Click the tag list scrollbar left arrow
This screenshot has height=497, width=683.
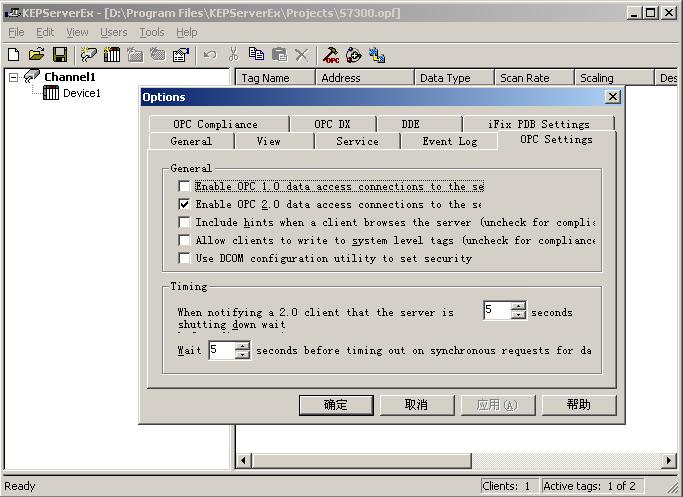243,460
